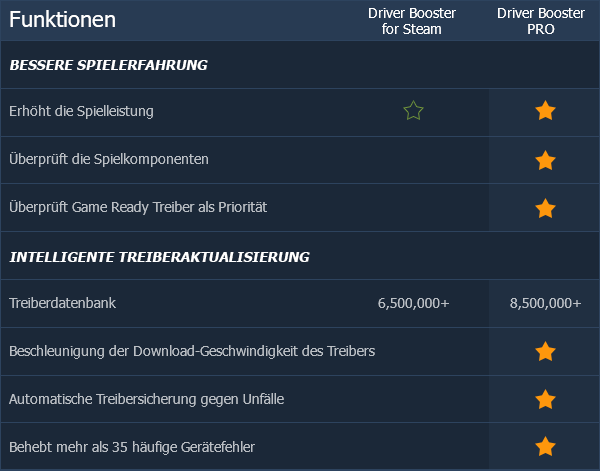
Task: Click the Treiberdatenbank row label
Action: [x=62, y=303]
